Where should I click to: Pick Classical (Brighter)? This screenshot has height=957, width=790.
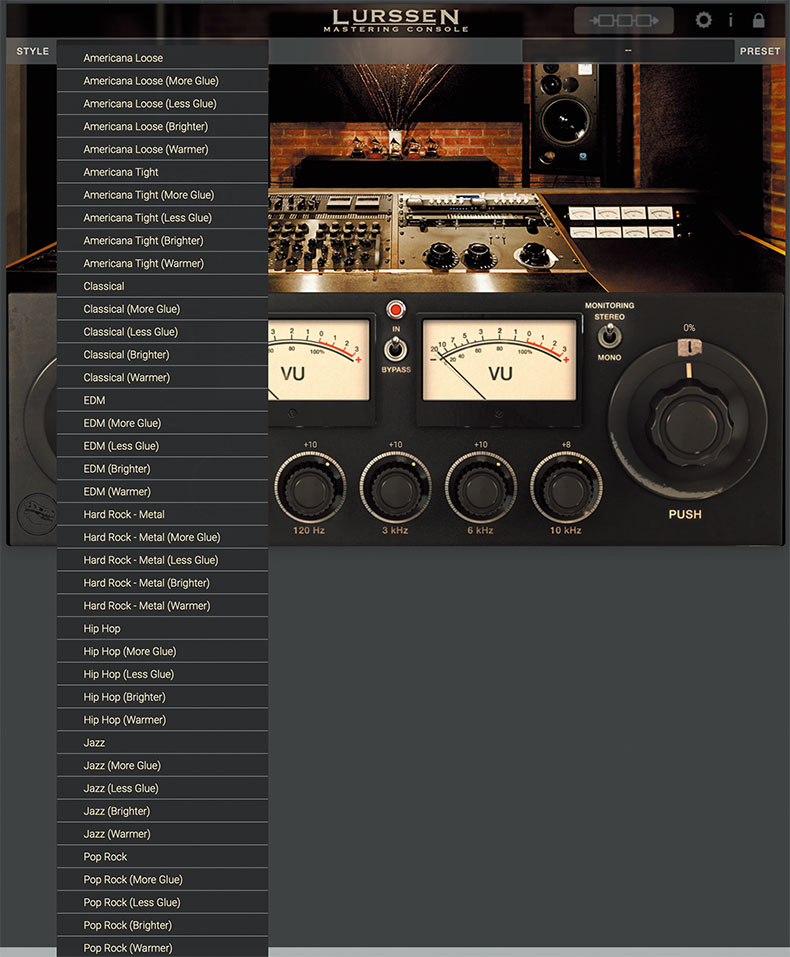(162, 355)
